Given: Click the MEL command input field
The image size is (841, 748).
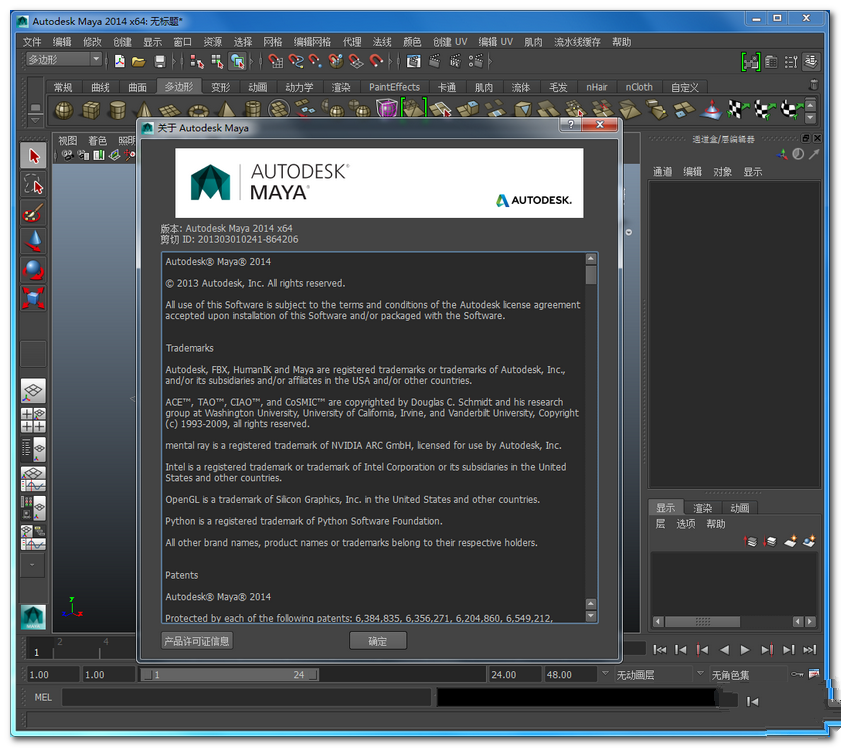Looking at the screenshot, I should click(247, 697).
